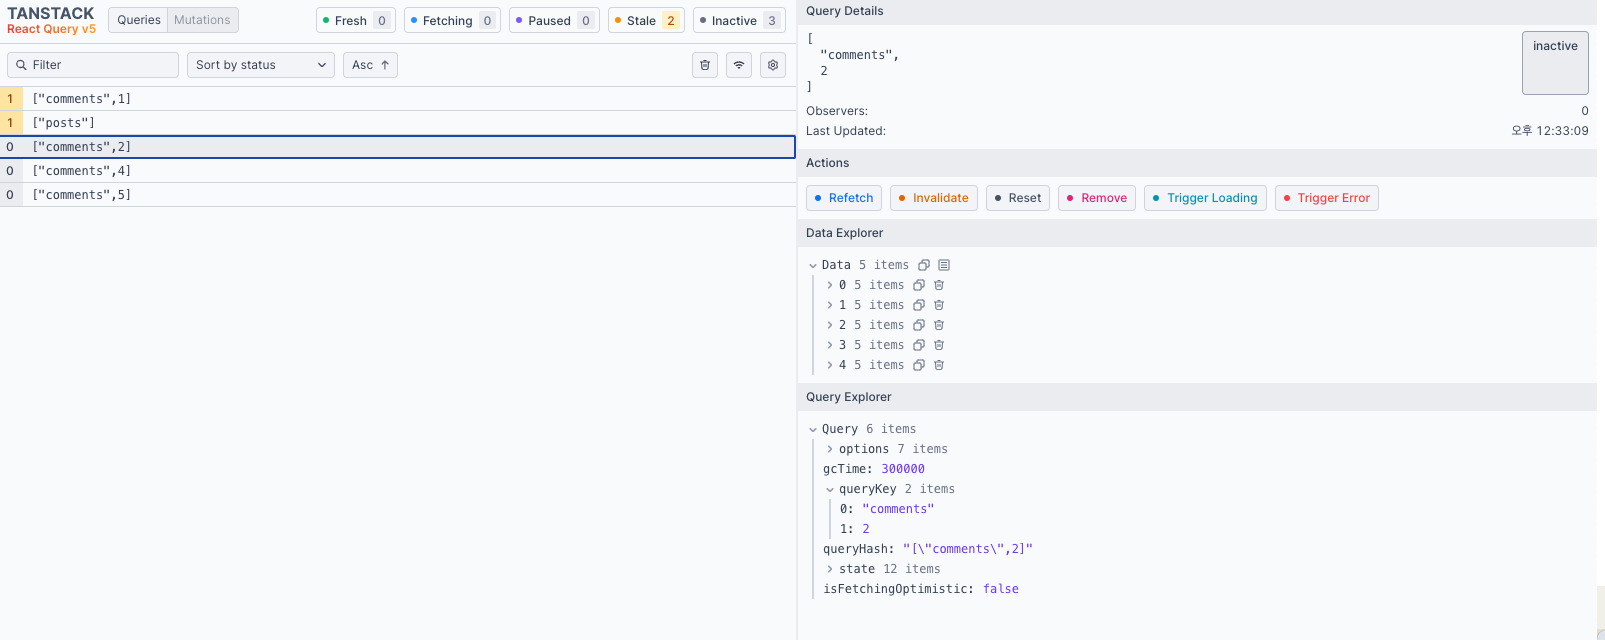Toggle the Paused status filter
This screenshot has height=640, width=1605.
click(554, 20)
